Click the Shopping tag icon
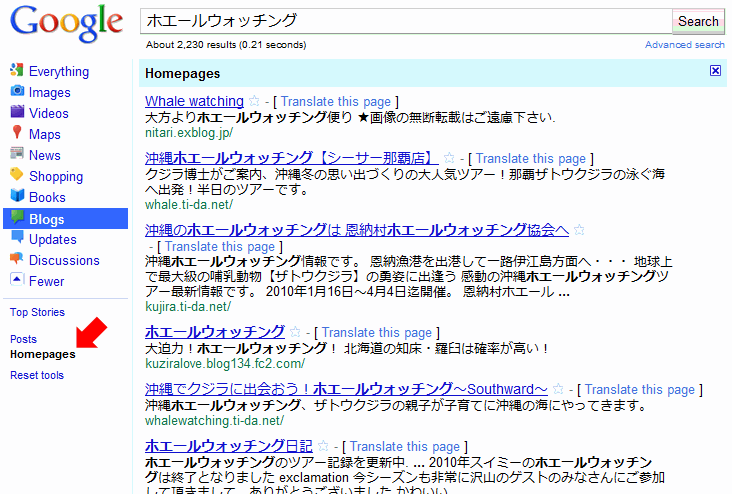The image size is (732, 494). [17, 176]
